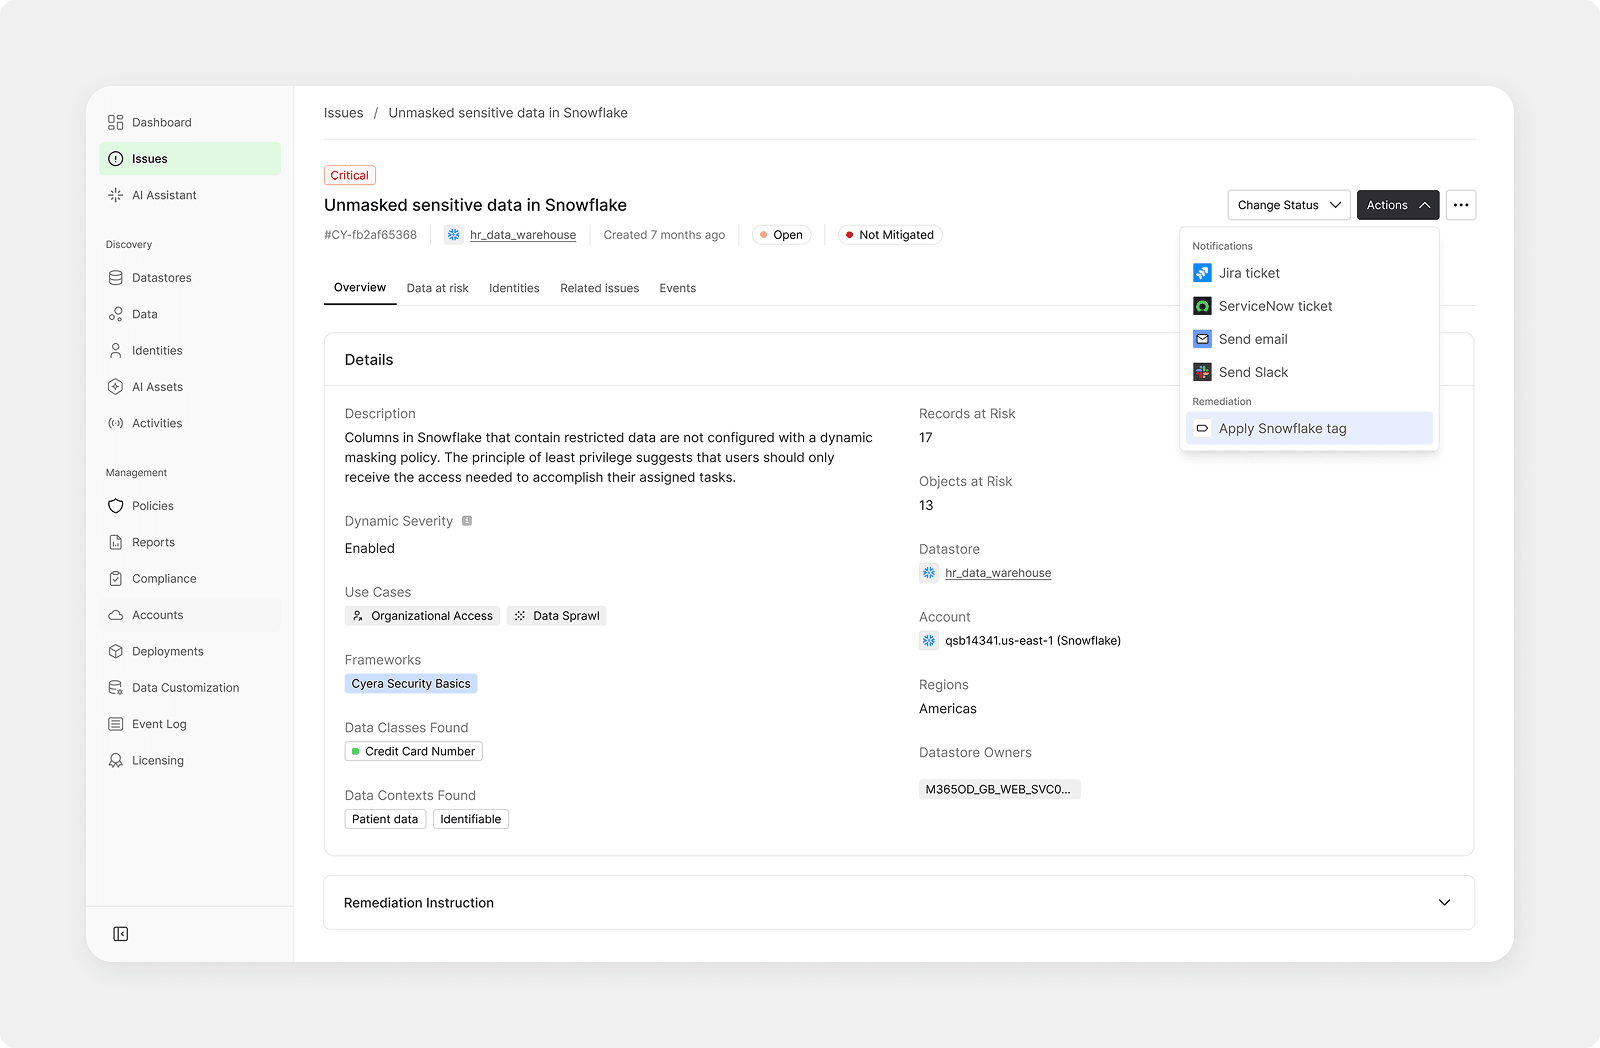Open the Dashboard from the sidebar
Image resolution: width=1600 pixels, height=1048 pixels.
pyautogui.click(x=160, y=121)
